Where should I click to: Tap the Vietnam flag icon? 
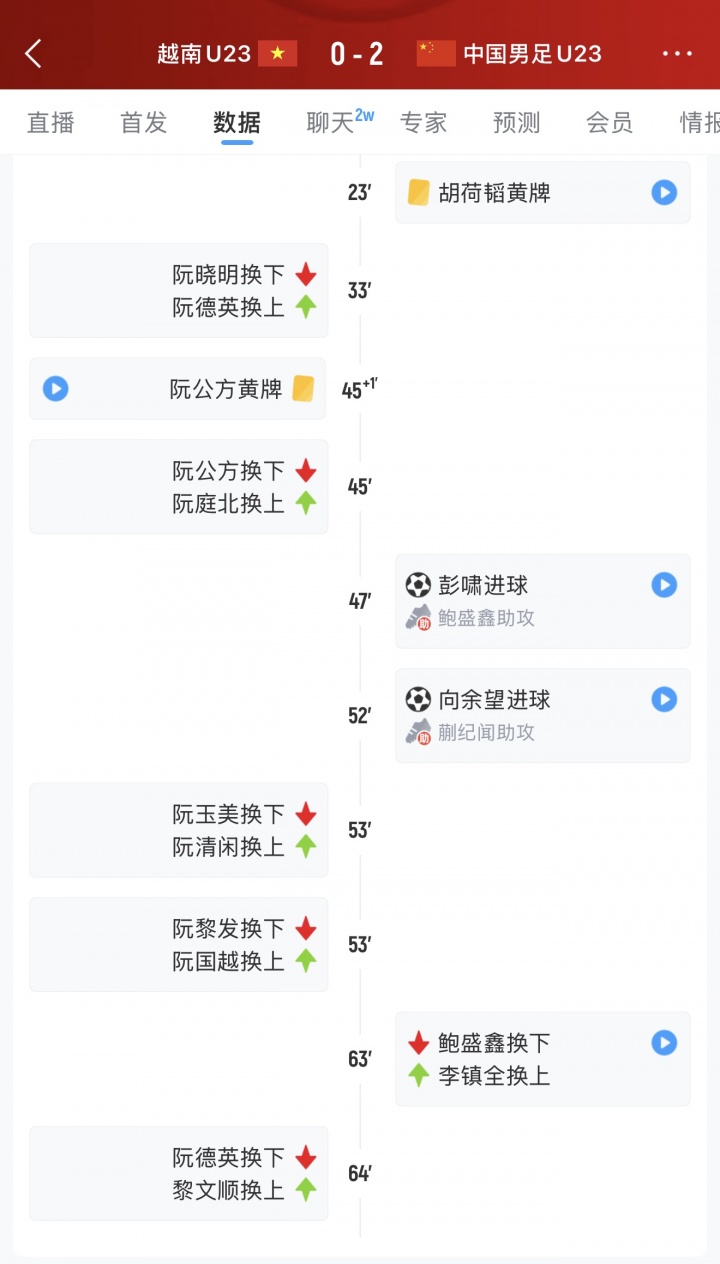click(278, 54)
